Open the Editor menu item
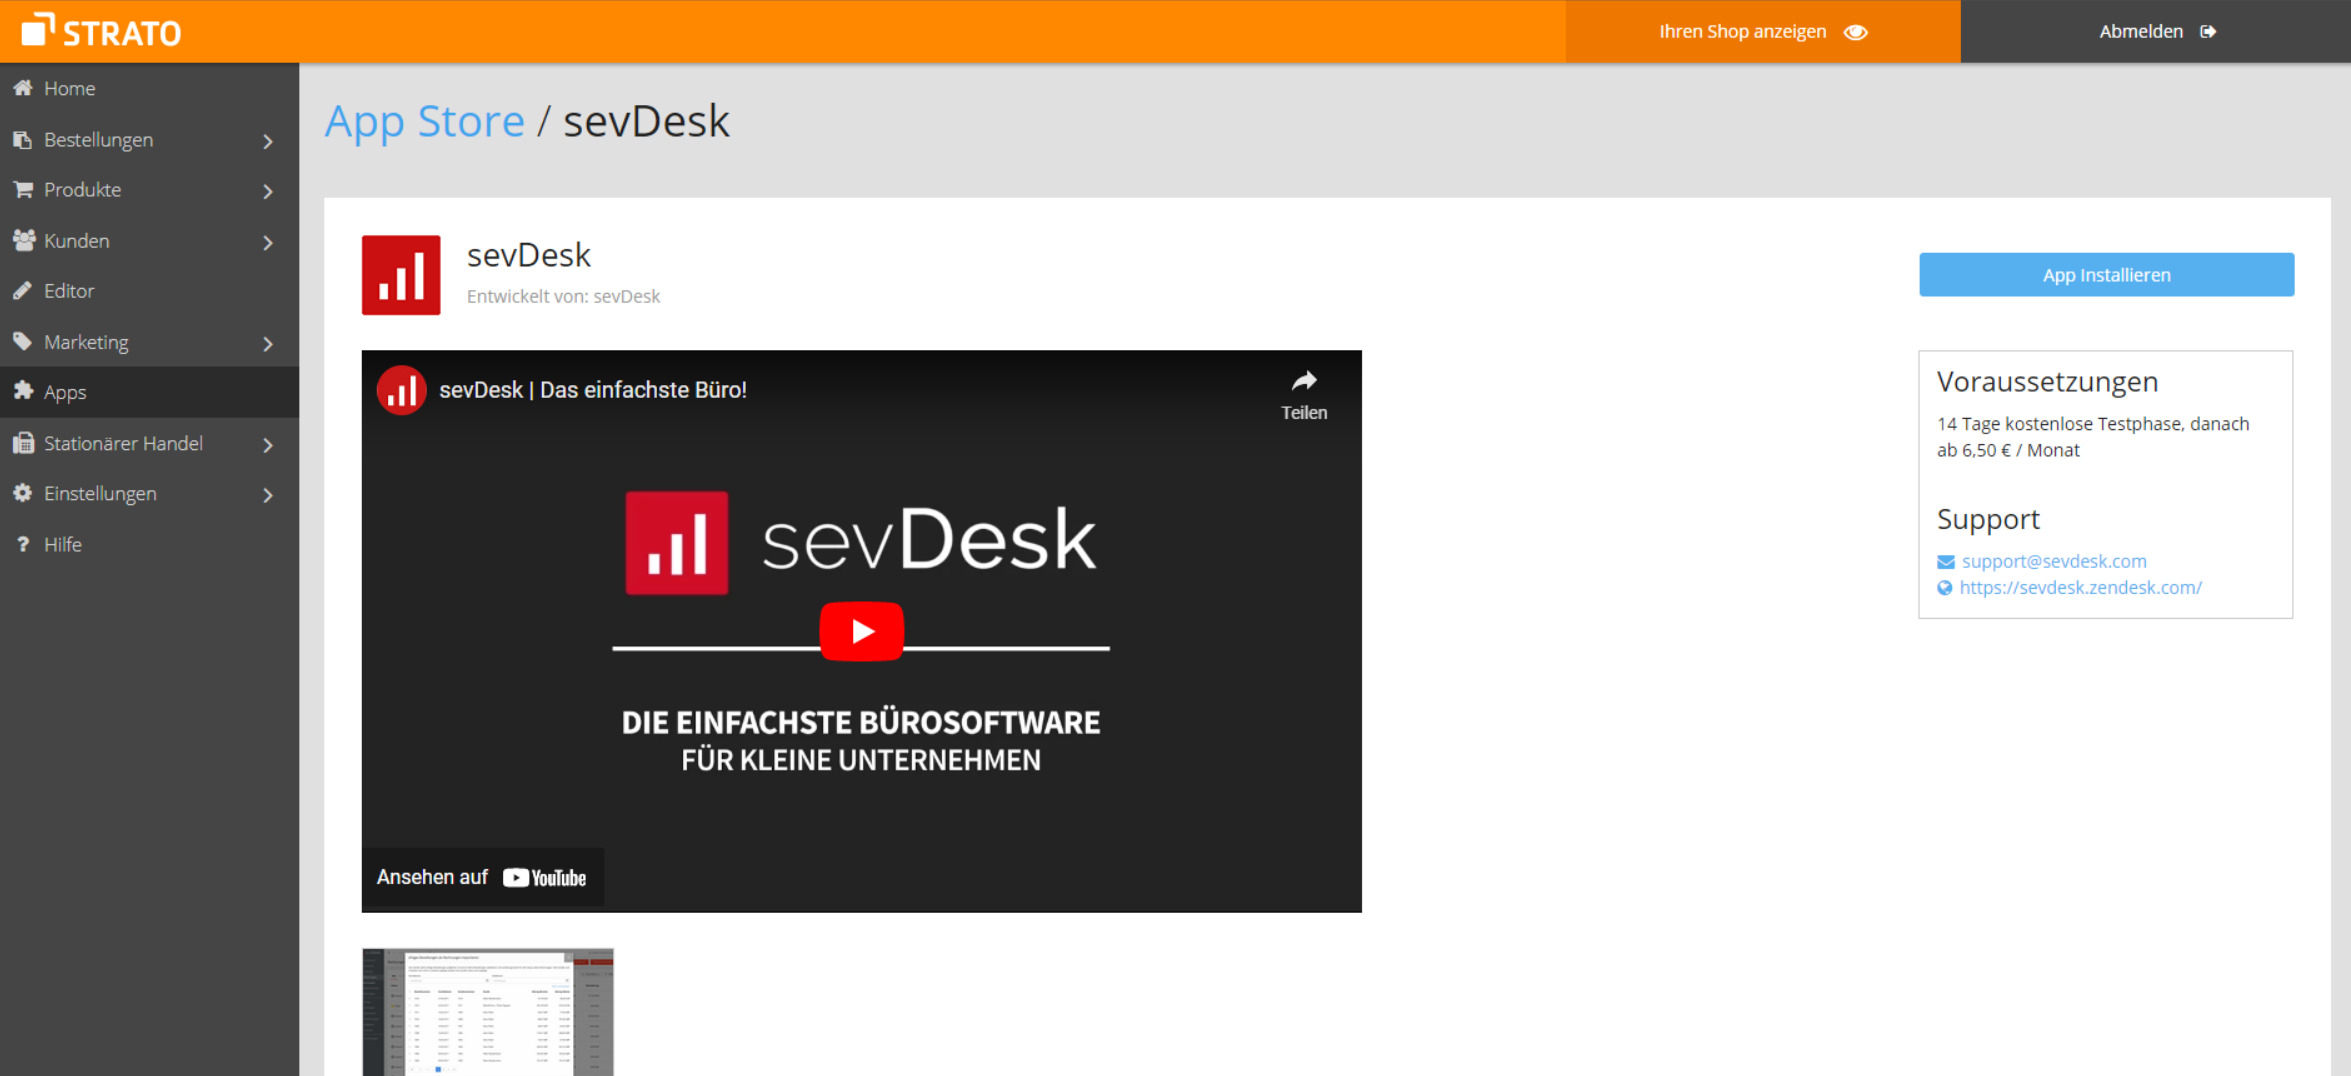This screenshot has height=1076, width=2351. (149, 291)
